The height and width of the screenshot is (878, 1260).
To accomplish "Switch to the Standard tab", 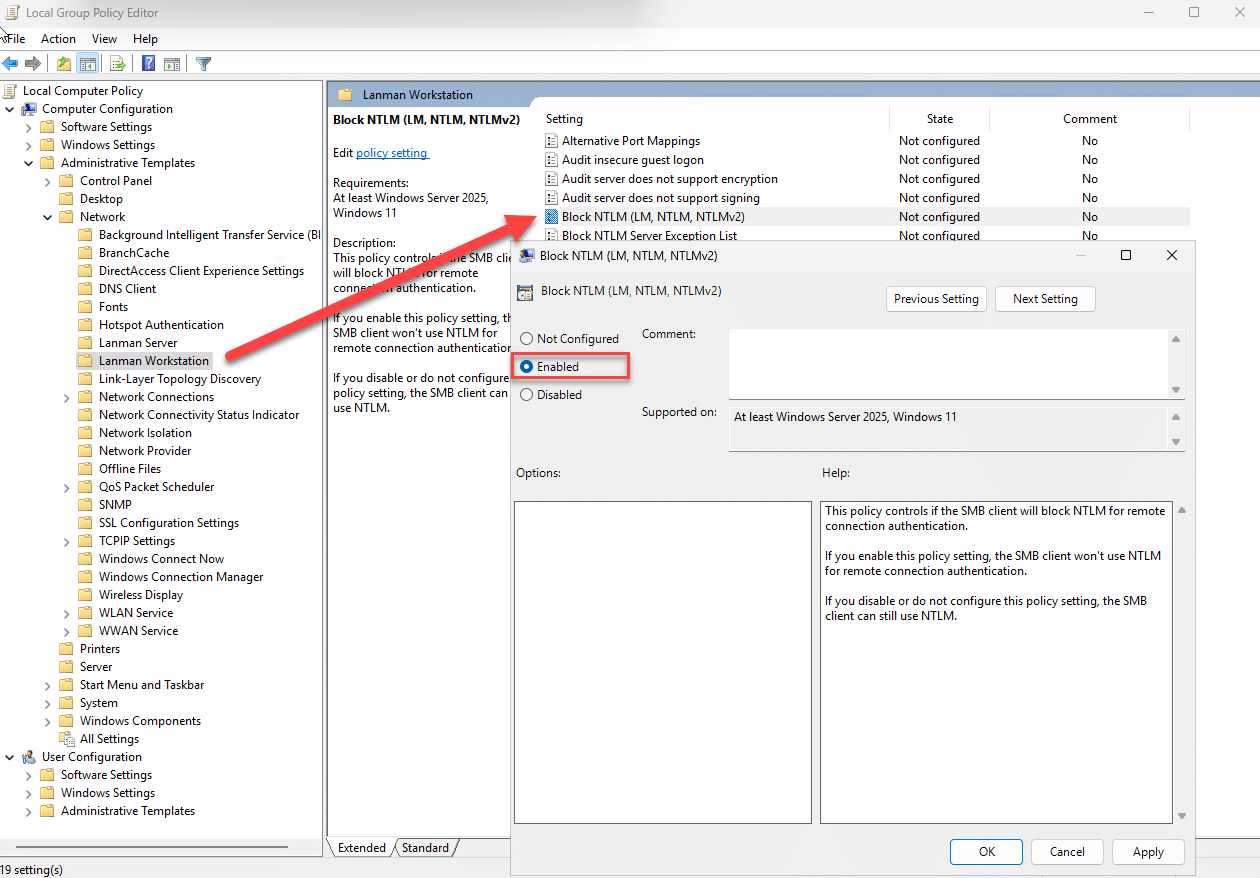I will (x=425, y=847).
